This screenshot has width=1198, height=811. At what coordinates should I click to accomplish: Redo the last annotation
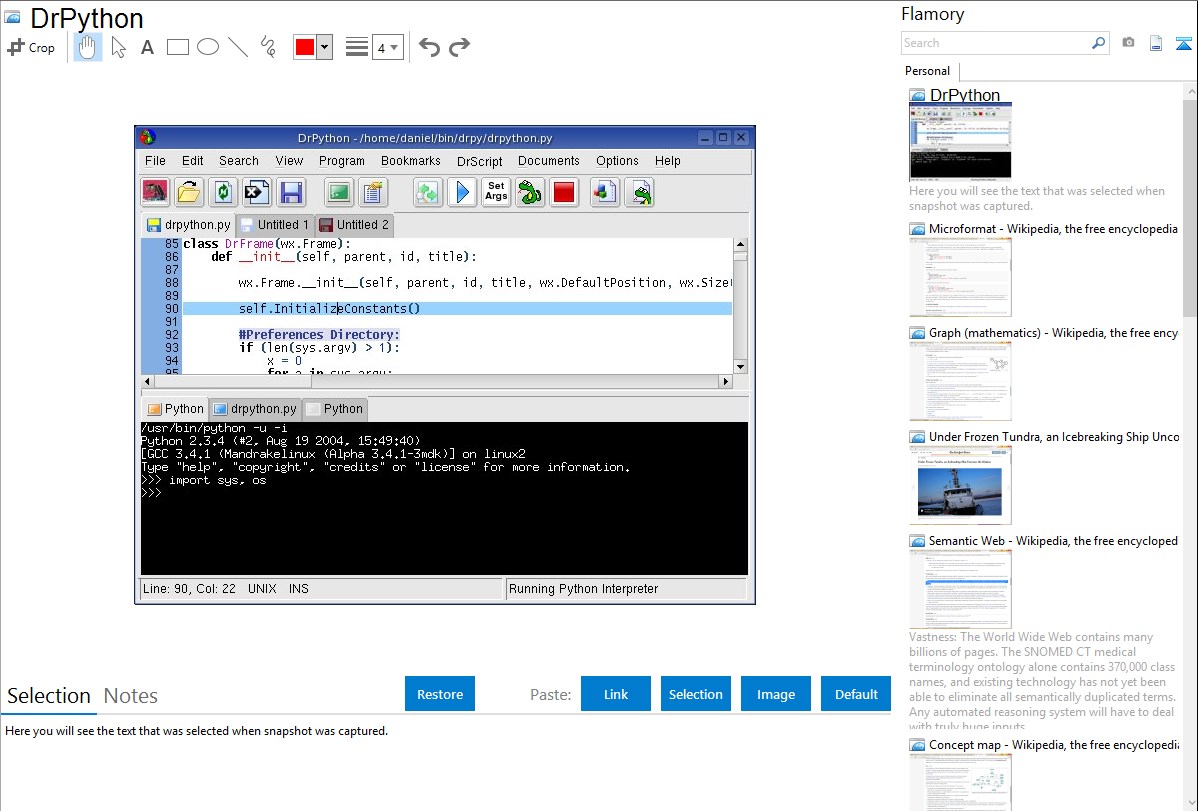(459, 47)
